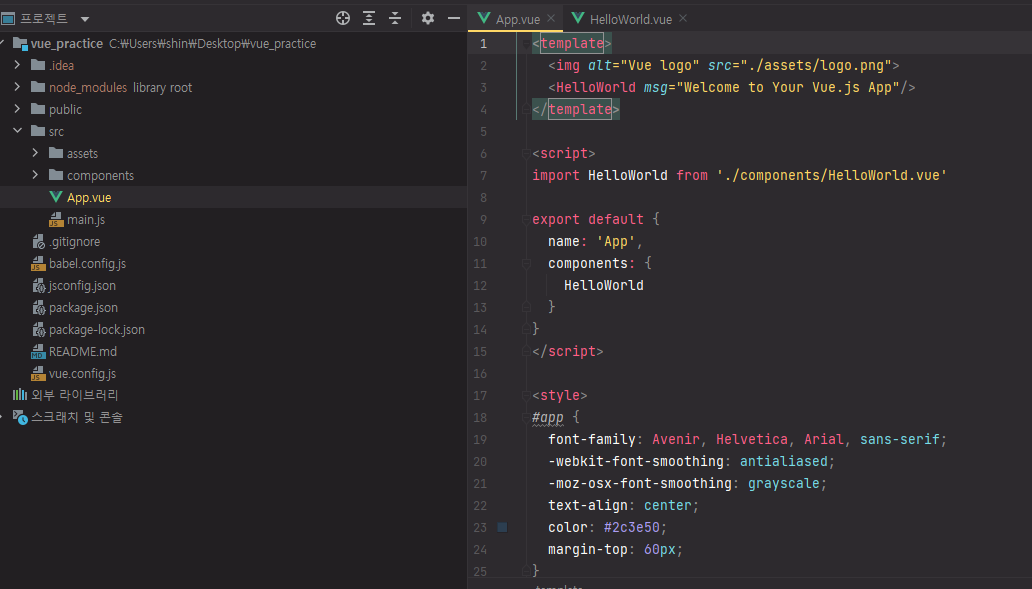Close the HelloWorld.vue editor tab
This screenshot has width=1032, height=589.
tap(683, 18)
